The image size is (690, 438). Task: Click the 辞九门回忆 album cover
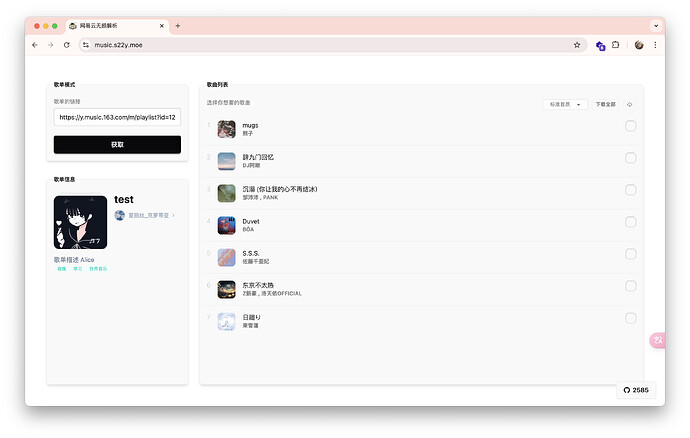[226, 161]
